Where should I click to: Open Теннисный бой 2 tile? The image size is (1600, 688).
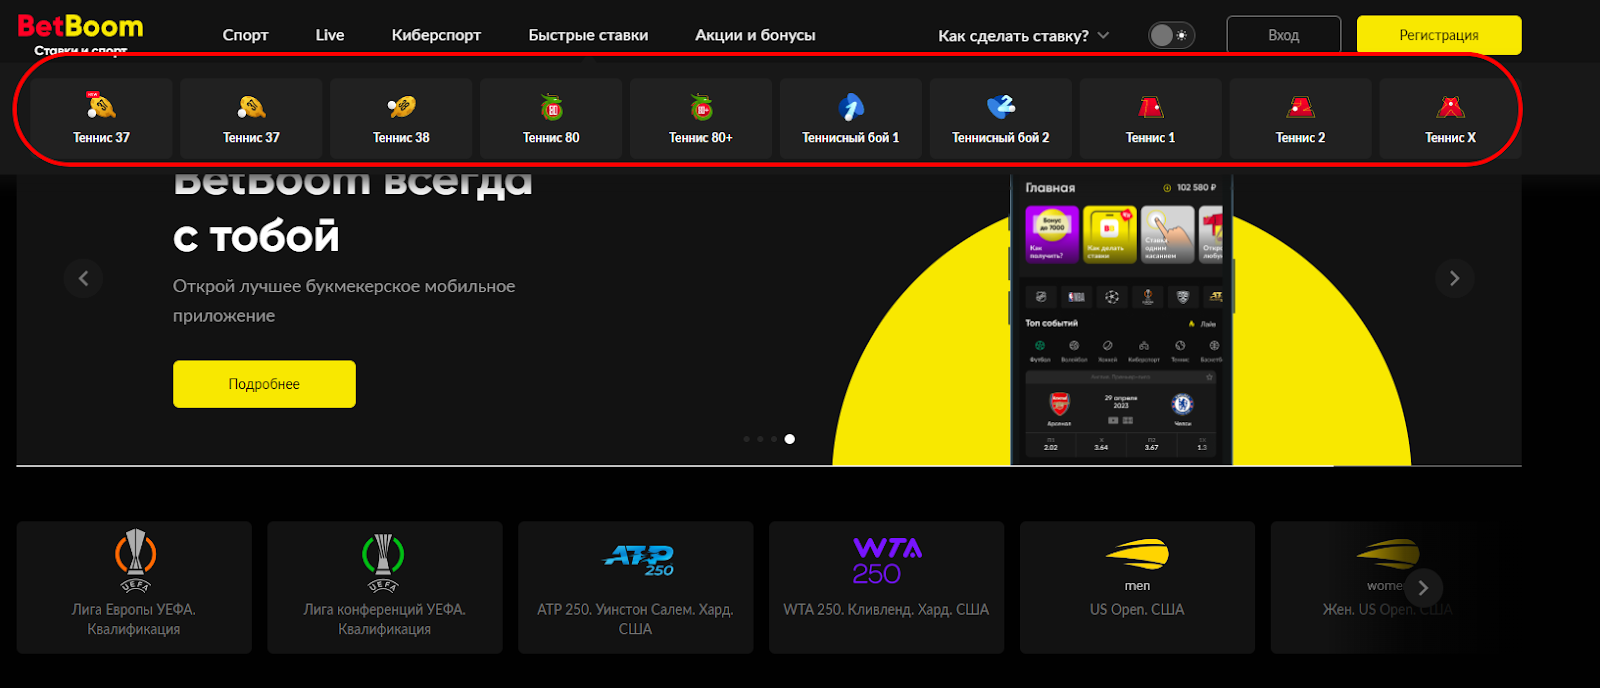(x=1001, y=119)
